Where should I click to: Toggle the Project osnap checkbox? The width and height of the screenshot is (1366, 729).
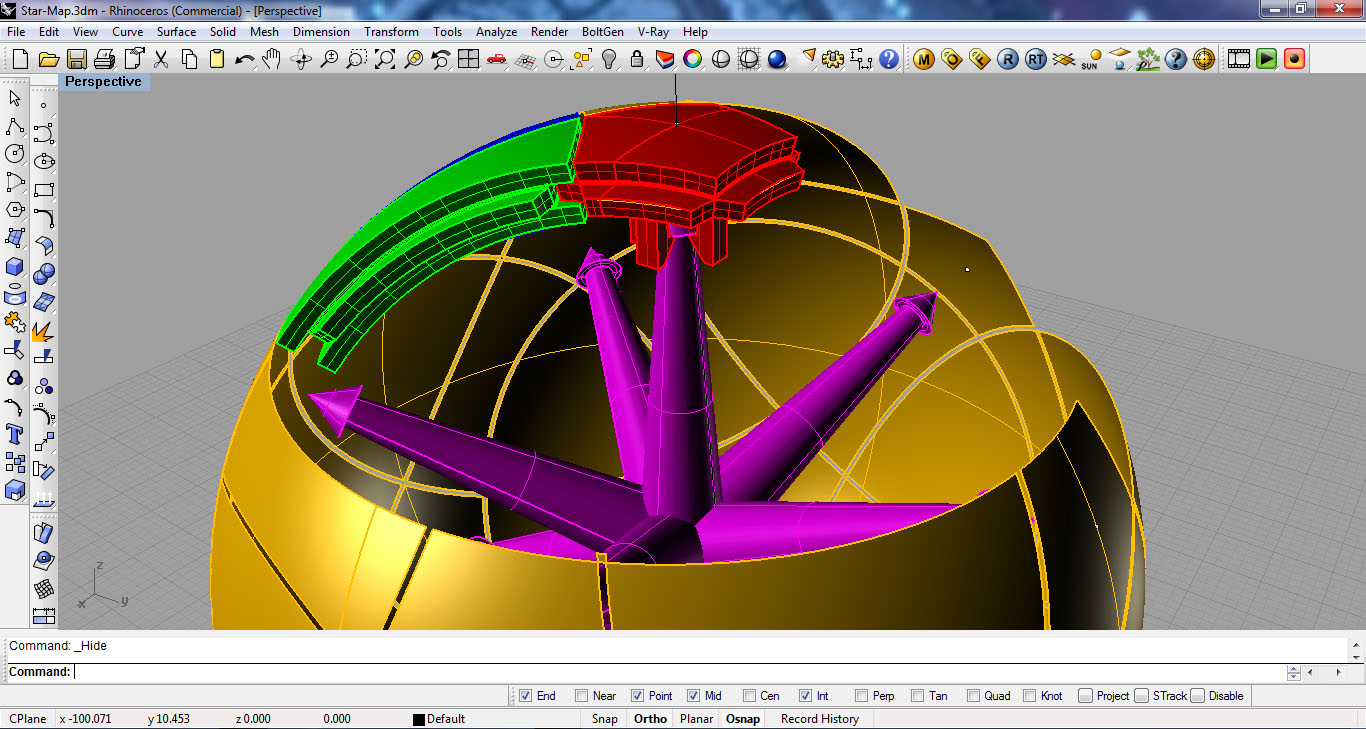click(1085, 696)
